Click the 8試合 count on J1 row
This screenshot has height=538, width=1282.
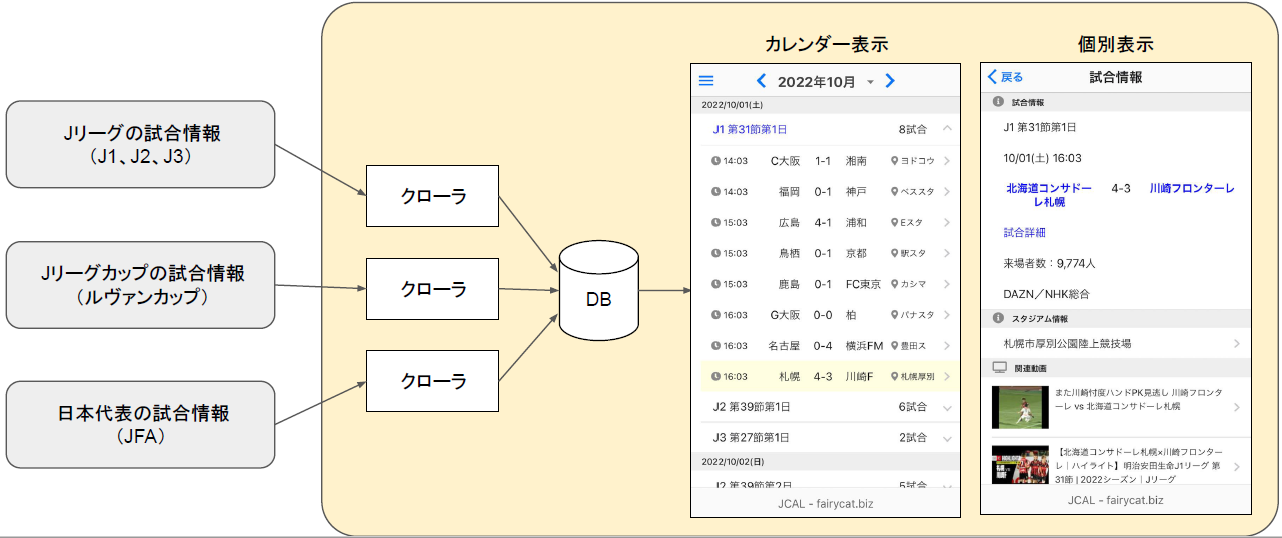click(x=914, y=129)
